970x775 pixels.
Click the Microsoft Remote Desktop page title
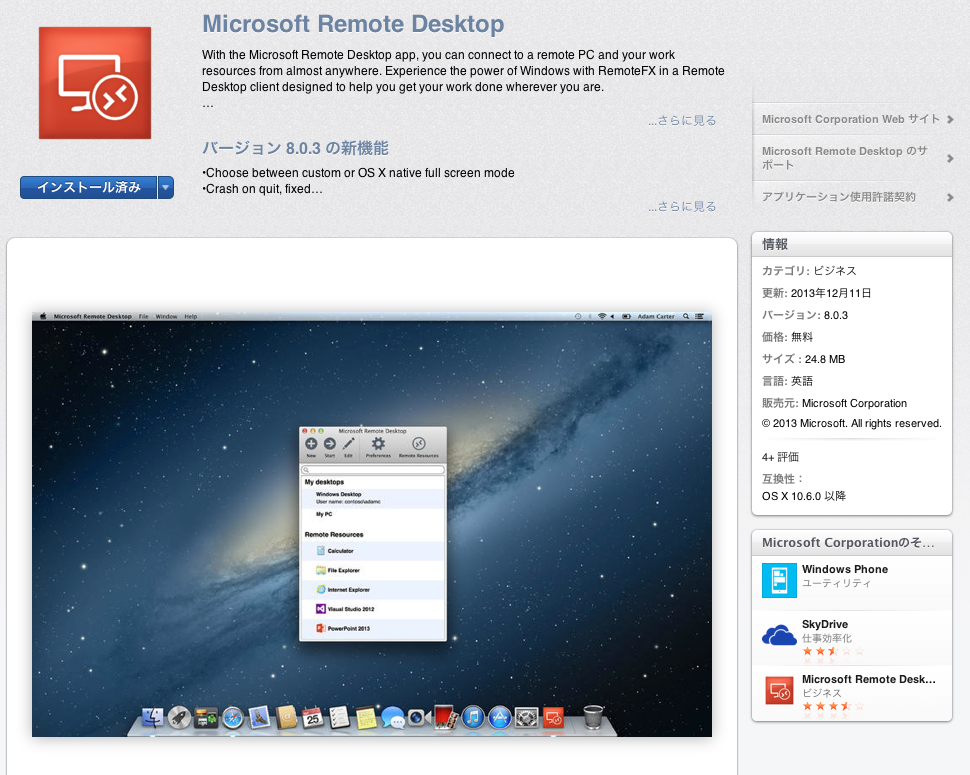point(353,24)
